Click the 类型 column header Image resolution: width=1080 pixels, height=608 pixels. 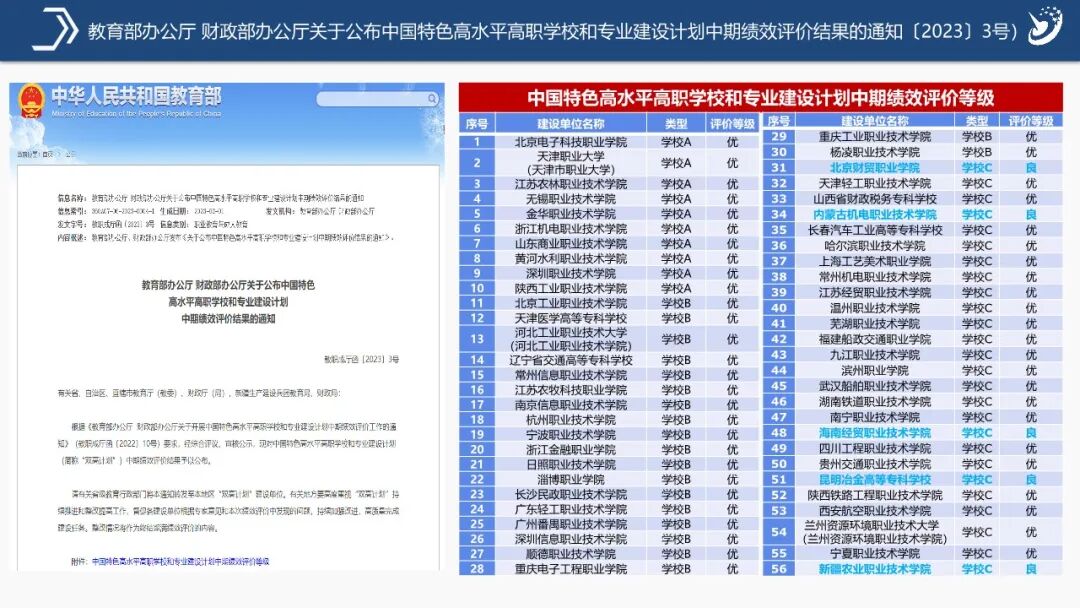click(x=680, y=122)
